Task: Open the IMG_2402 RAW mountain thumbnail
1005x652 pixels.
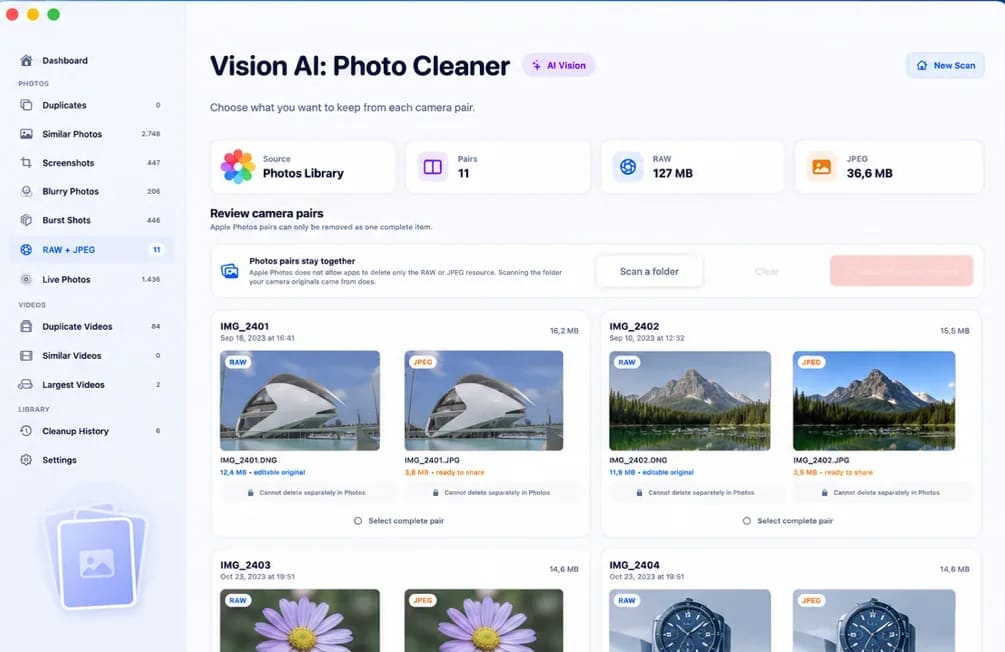Action: (x=690, y=400)
